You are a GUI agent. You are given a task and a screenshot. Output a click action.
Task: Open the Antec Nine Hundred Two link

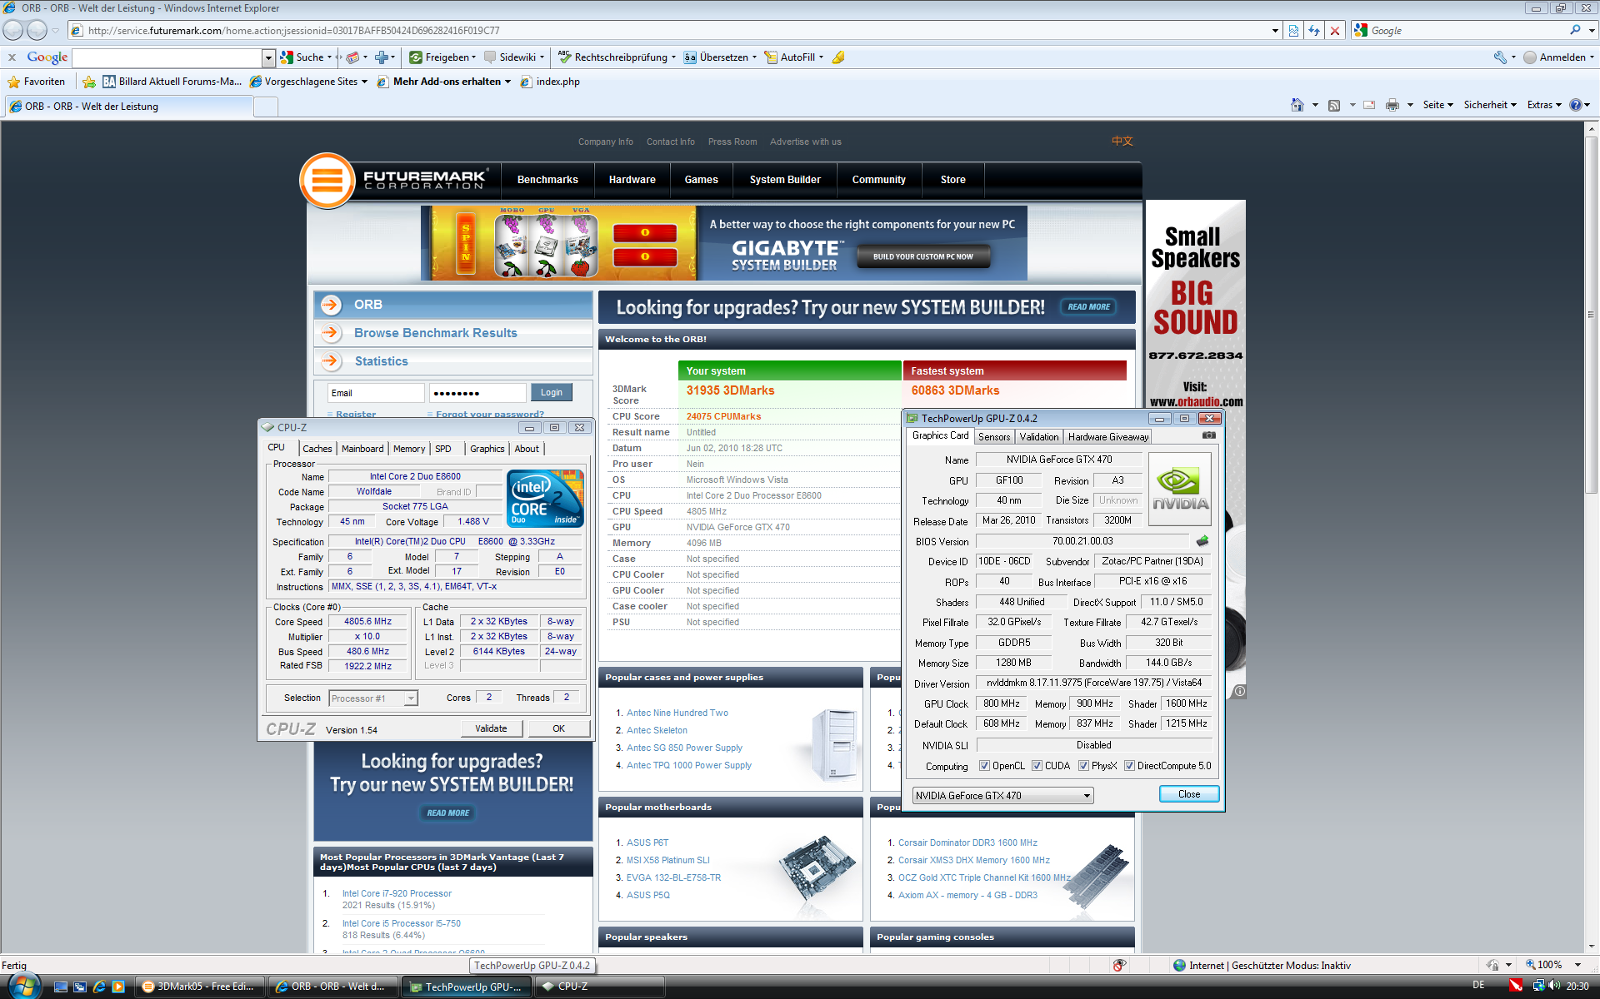(677, 713)
